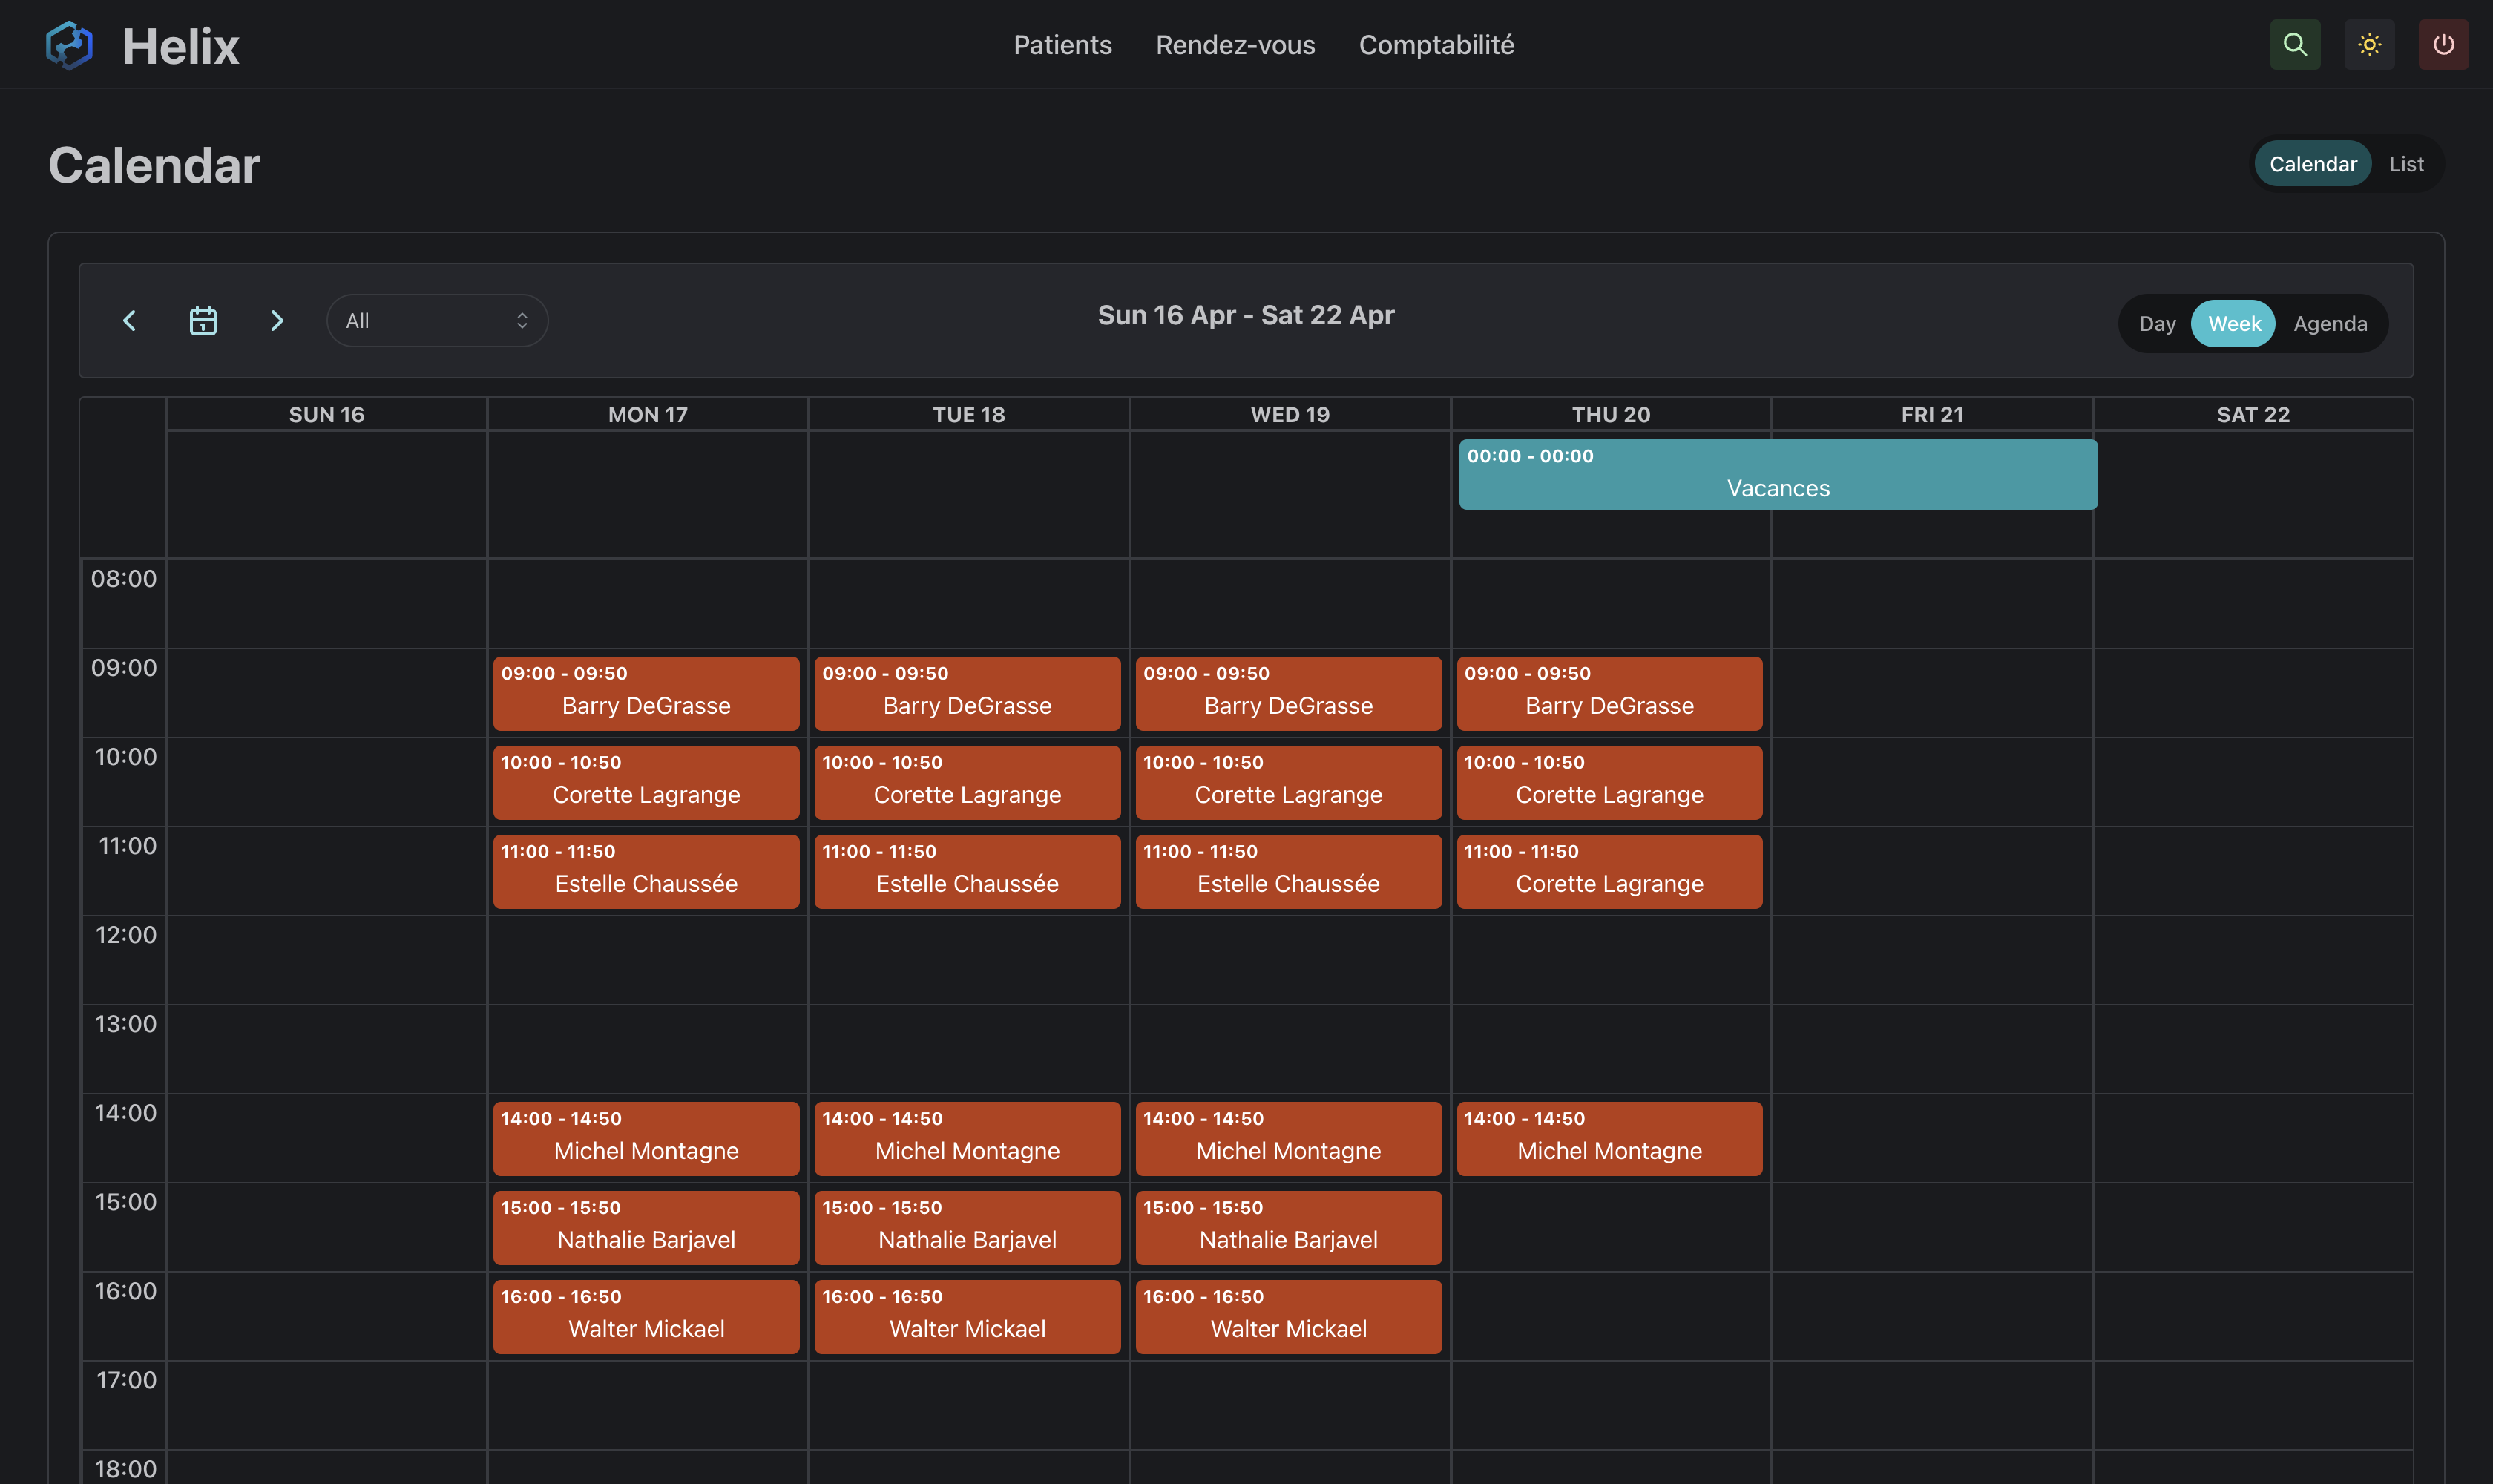
Task: Toggle light theme with sun icon
Action: click(x=2368, y=45)
